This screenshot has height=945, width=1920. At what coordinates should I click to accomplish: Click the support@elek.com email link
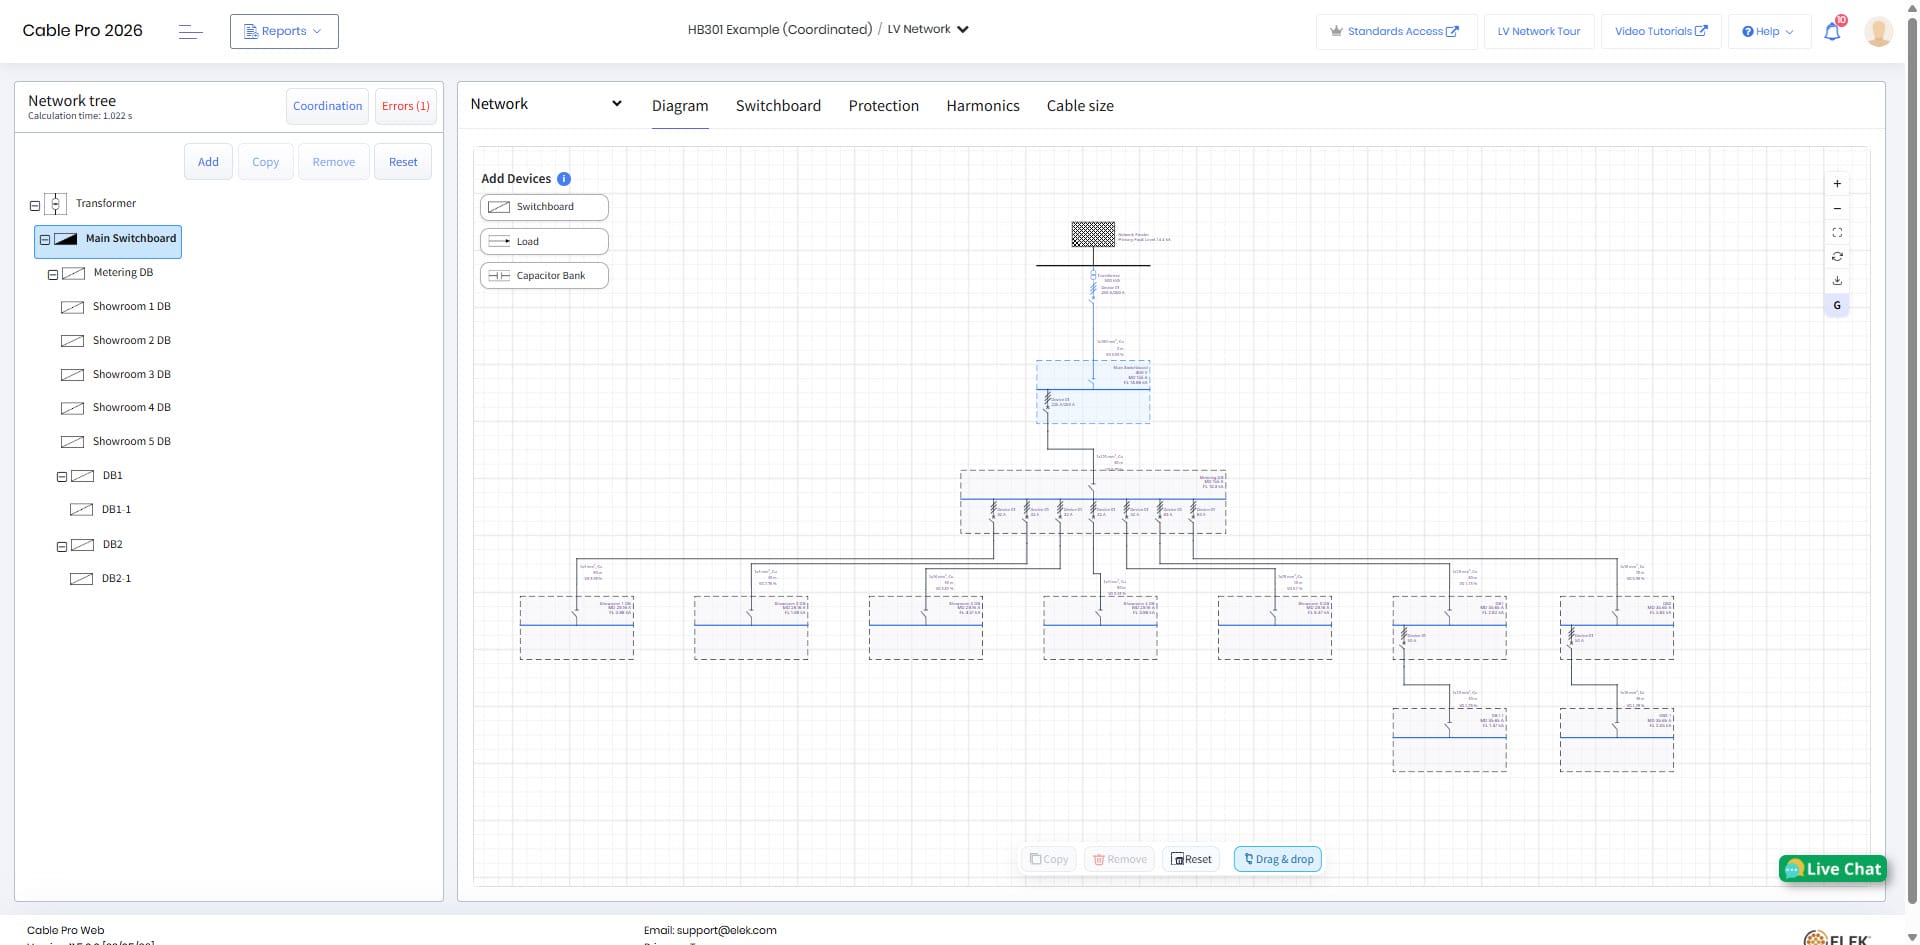coord(727,930)
